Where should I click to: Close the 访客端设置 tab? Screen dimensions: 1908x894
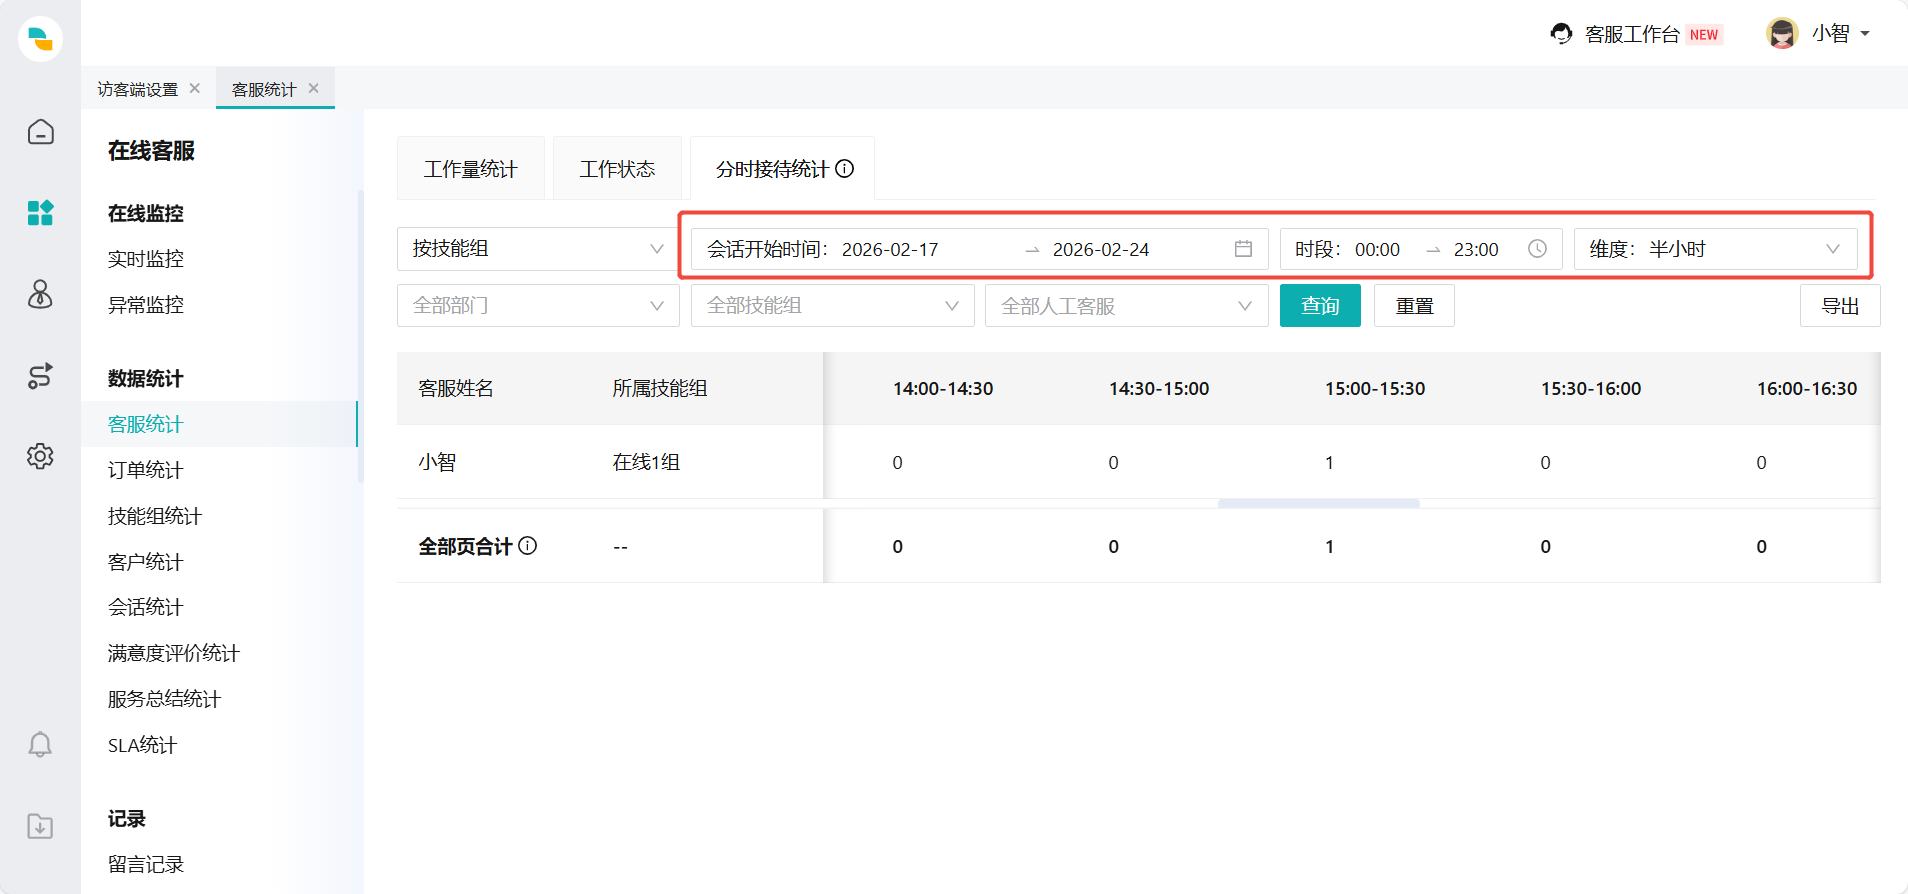(195, 89)
